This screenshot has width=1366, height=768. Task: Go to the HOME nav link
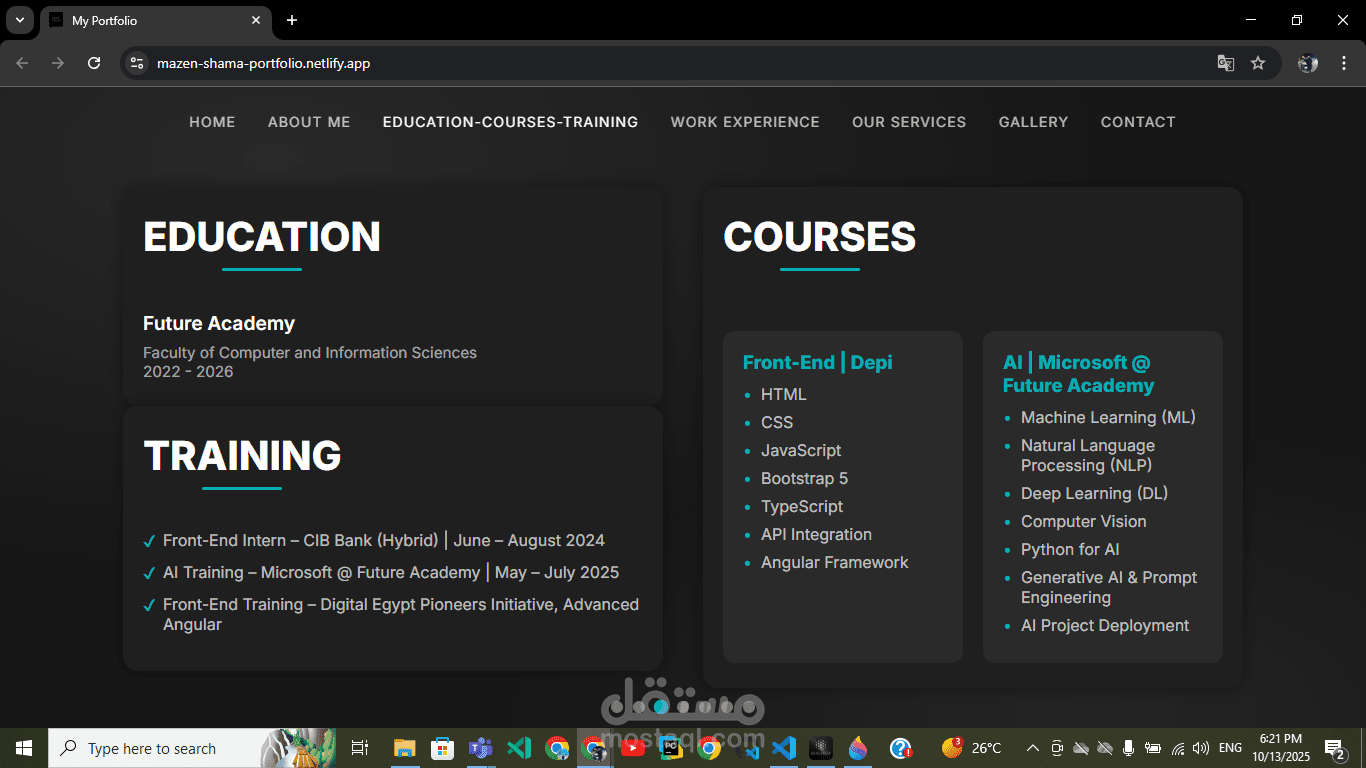212,122
